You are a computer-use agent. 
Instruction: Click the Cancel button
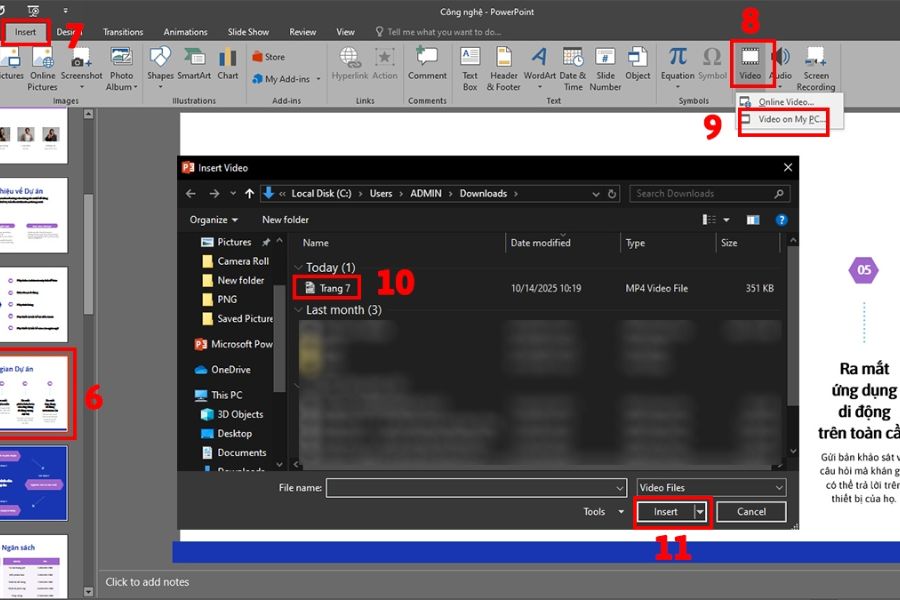coord(751,512)
